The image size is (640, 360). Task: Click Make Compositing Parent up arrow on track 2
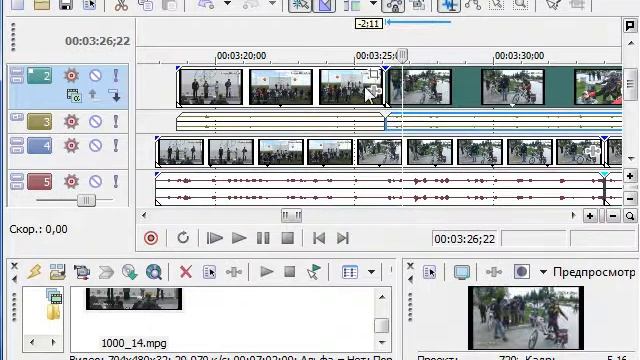coord(94,96)
